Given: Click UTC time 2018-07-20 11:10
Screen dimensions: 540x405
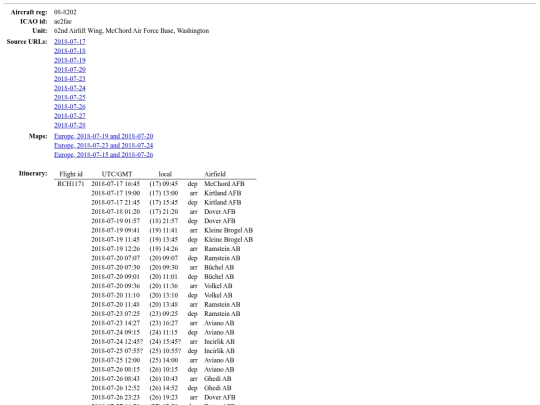Looking at the screenshot, I should pos(115,295).
